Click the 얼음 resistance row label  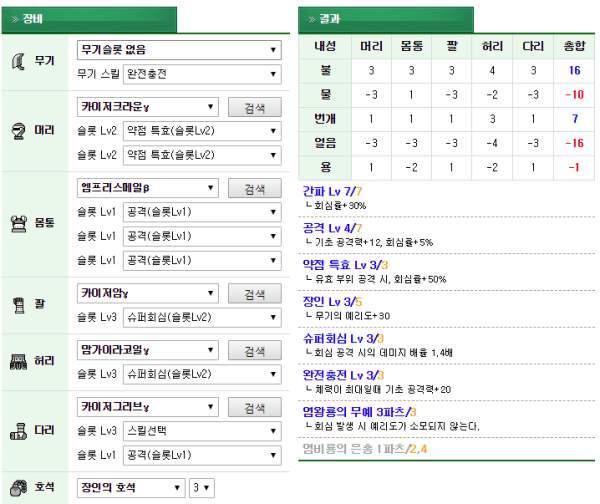(325, 143)
